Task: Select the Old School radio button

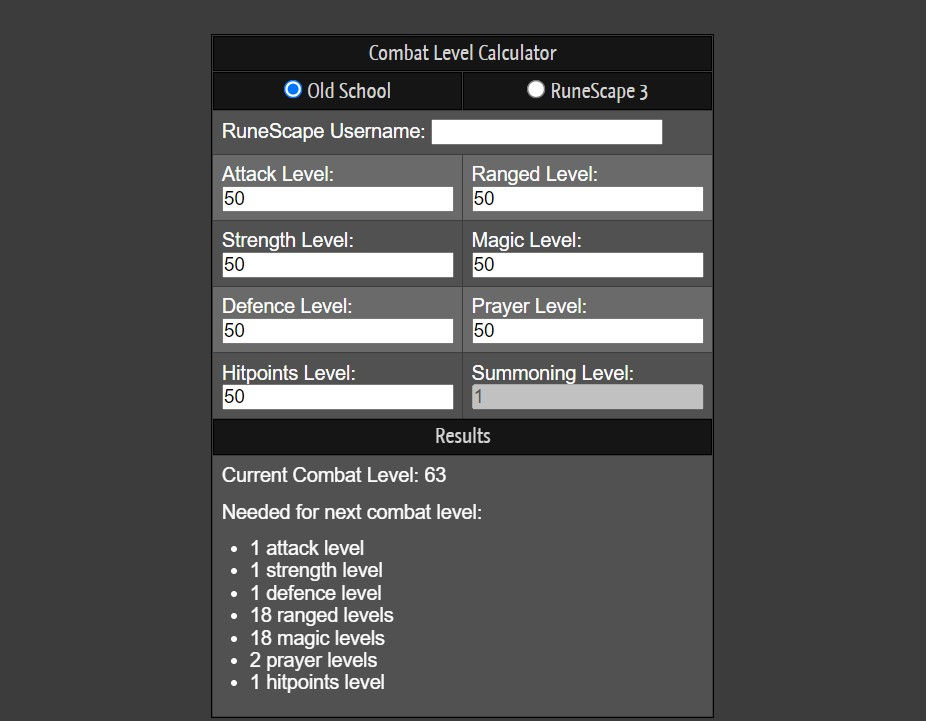Action: pos(292,89)
